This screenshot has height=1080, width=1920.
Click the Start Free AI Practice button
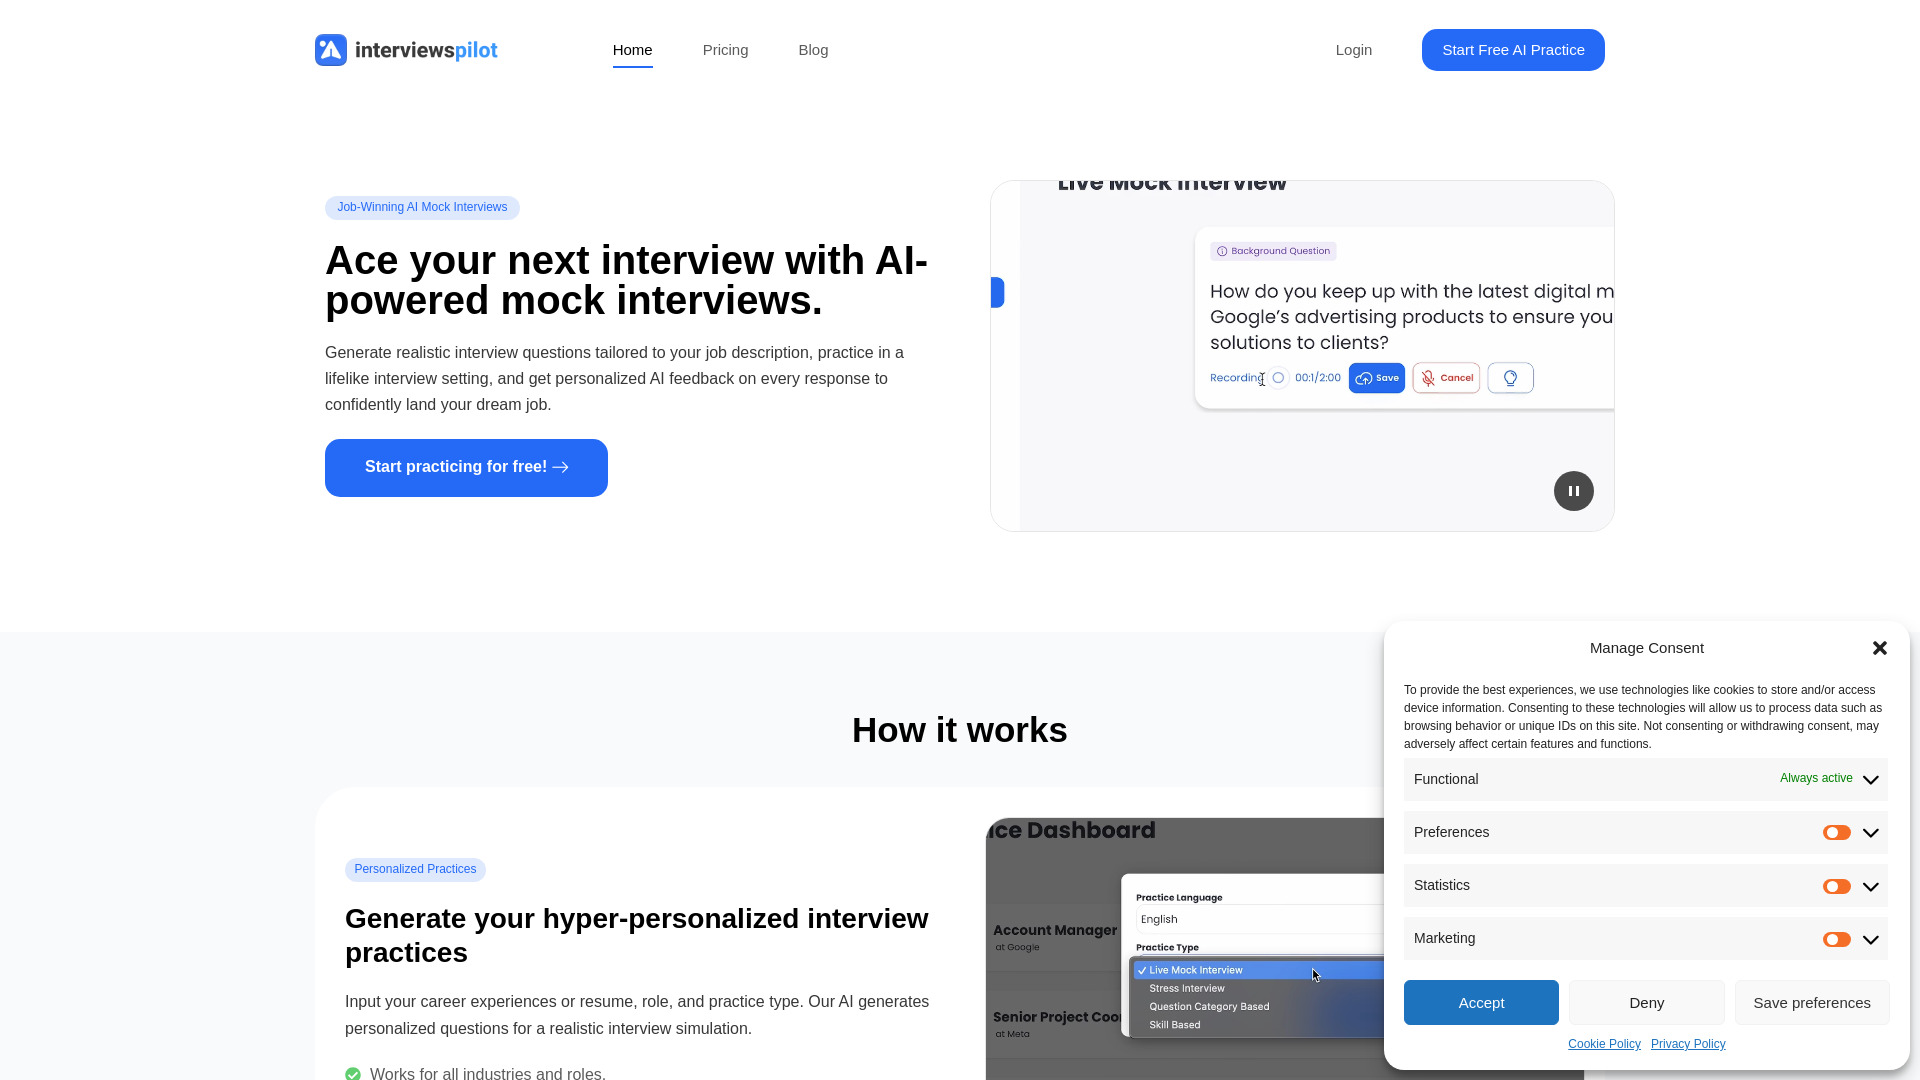click(1513, 49)
